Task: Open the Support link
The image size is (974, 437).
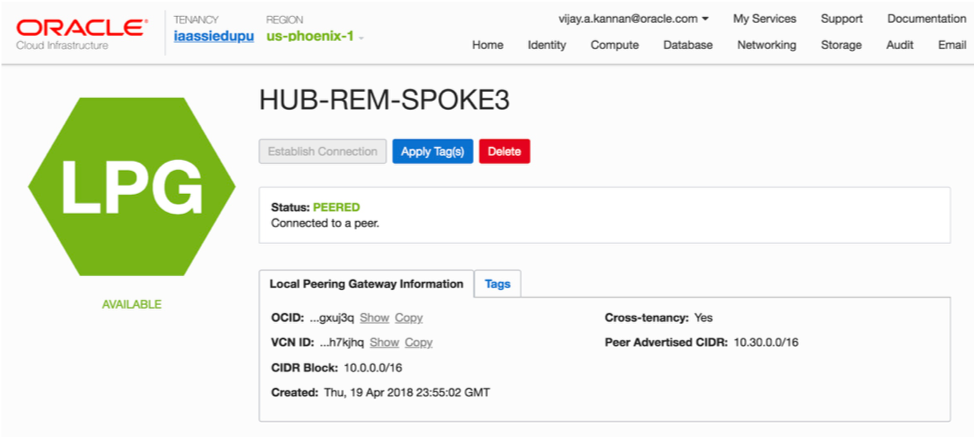Action: (x=842, y=18)
